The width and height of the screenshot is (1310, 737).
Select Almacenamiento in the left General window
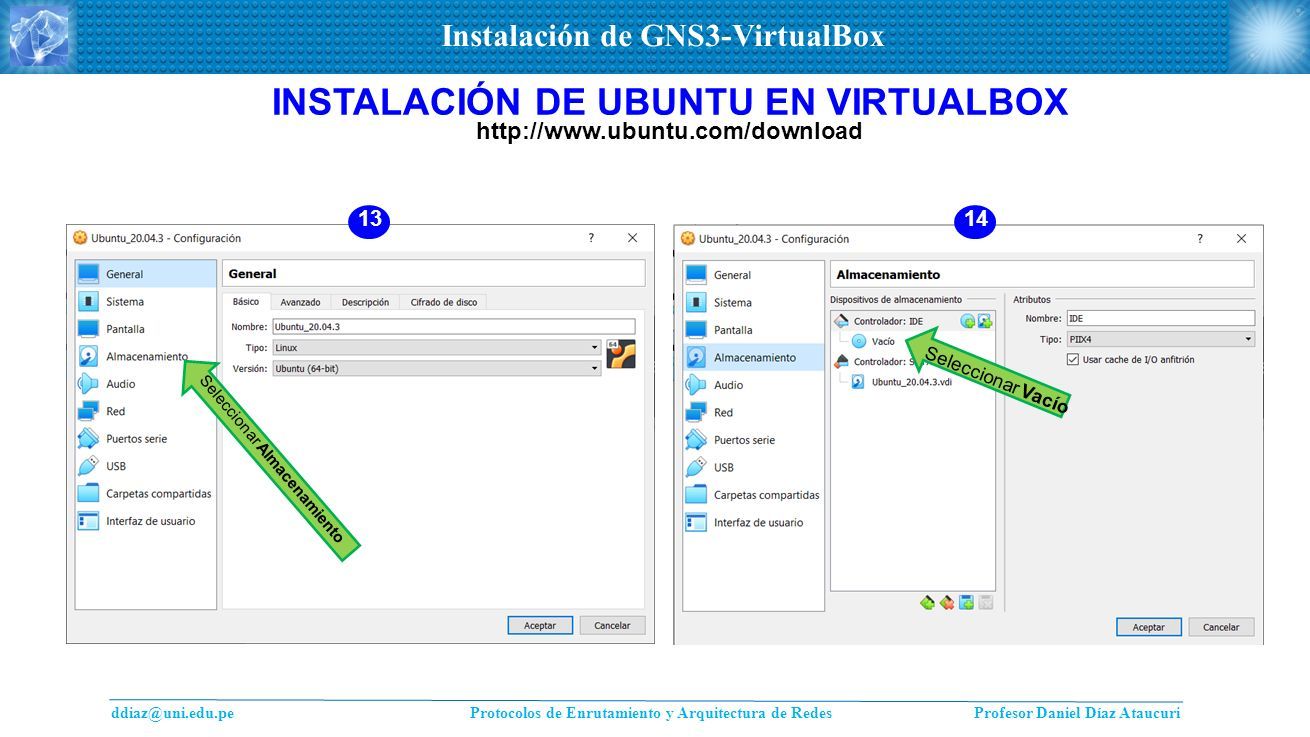tap(146, 356)
